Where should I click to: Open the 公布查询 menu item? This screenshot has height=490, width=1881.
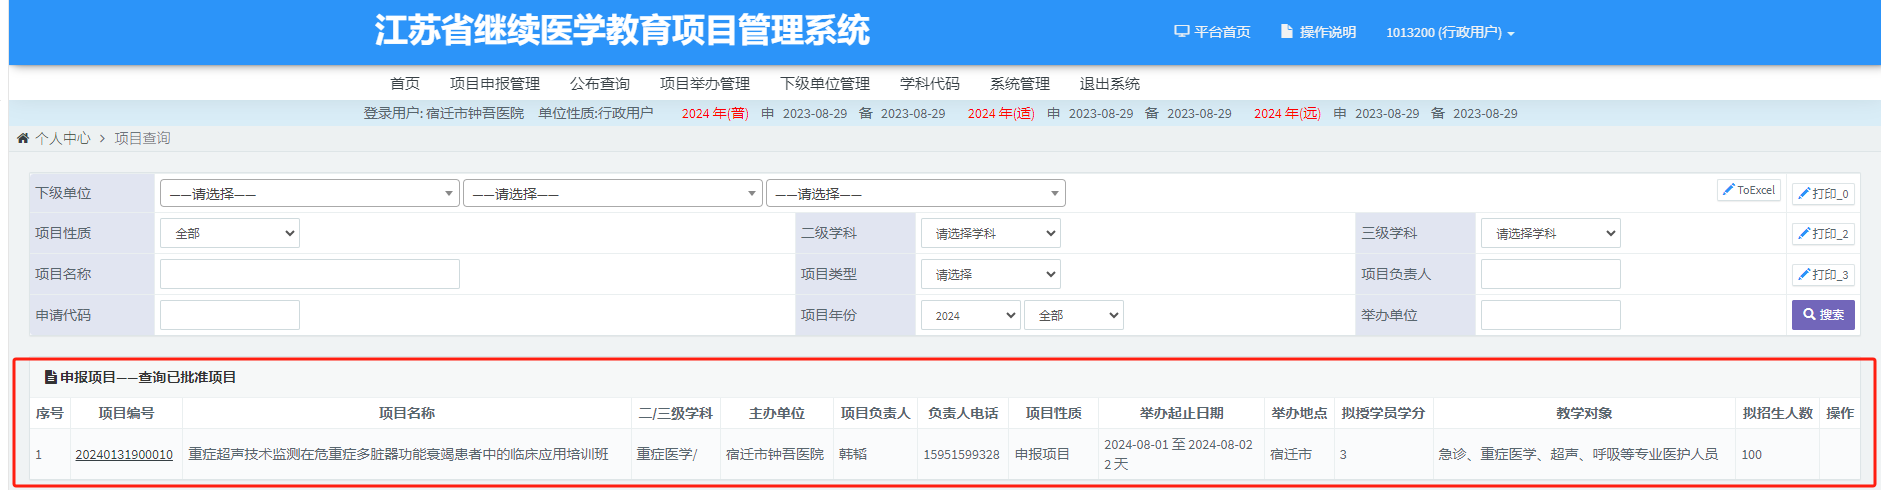[x=599, y=83]
